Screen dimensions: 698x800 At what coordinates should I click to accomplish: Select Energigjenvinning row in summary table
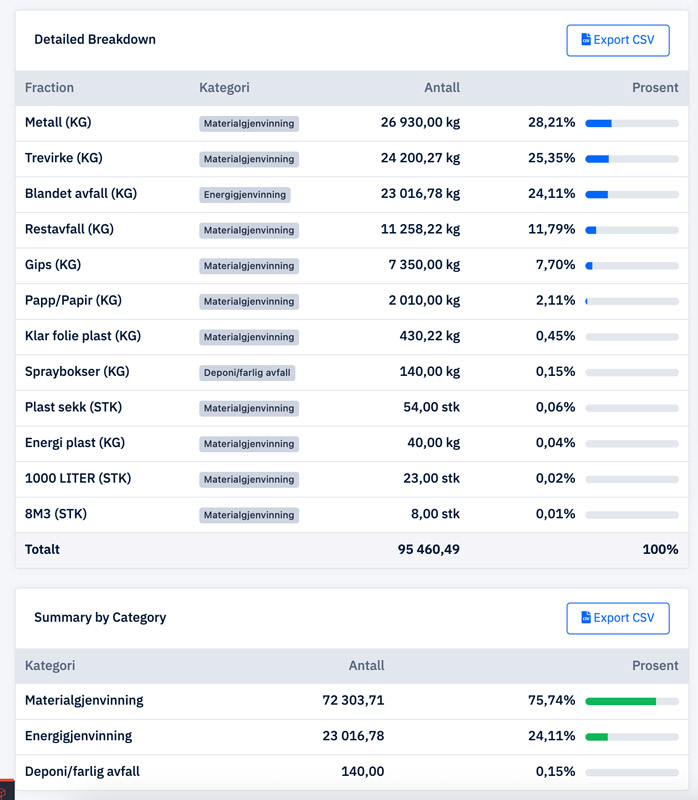pyautogui.click(x=78, y=736)
